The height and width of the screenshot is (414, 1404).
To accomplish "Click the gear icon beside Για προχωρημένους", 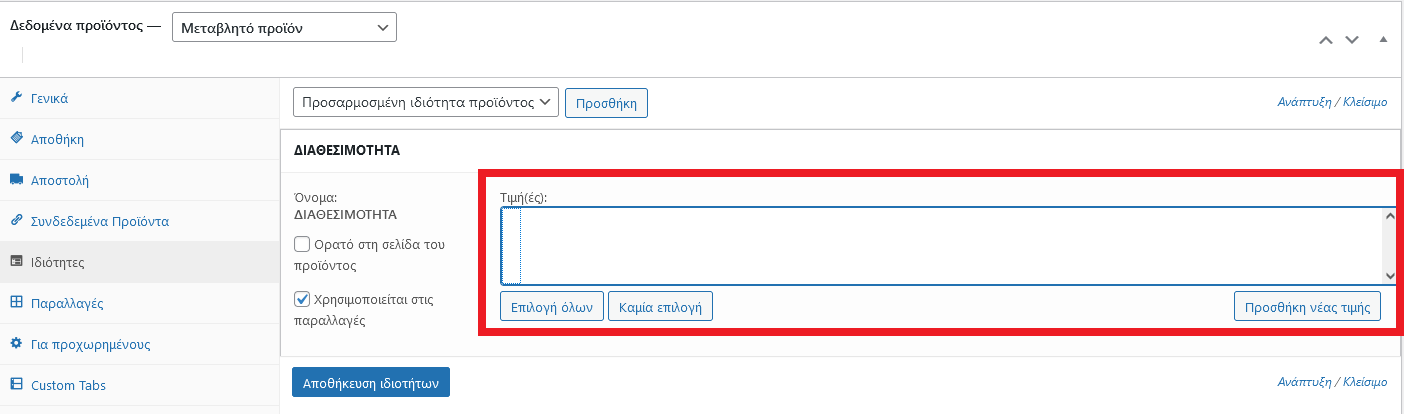I will (x=16, y=344).
